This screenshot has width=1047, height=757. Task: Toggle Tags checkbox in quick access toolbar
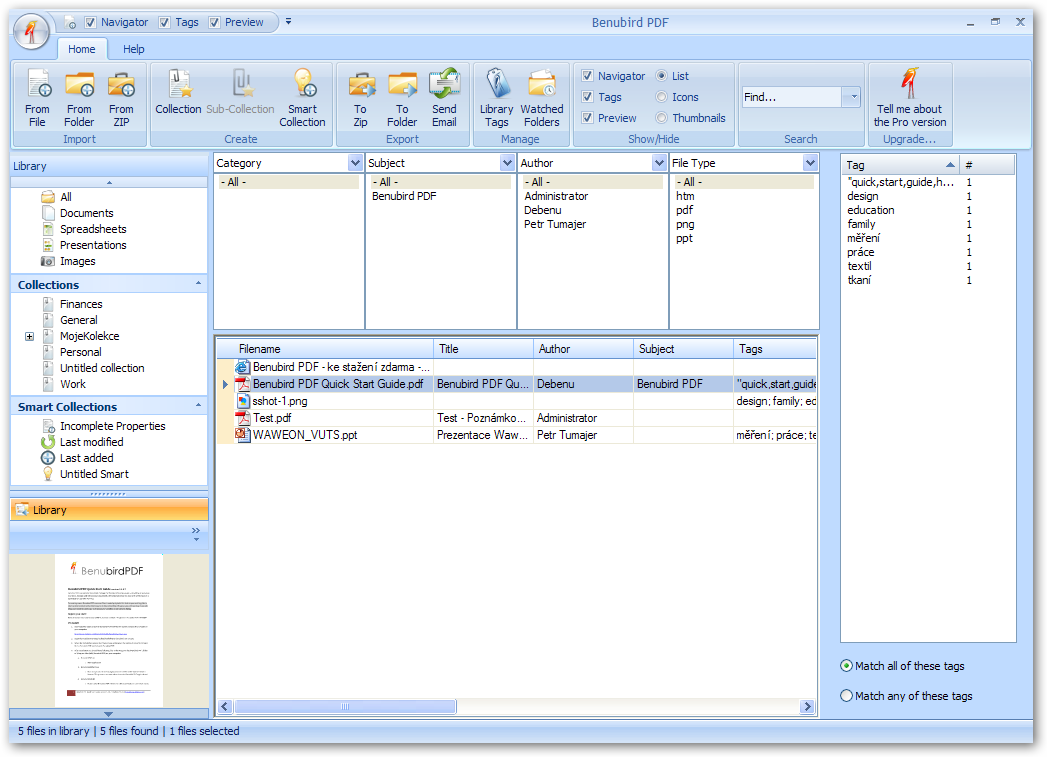164,22
